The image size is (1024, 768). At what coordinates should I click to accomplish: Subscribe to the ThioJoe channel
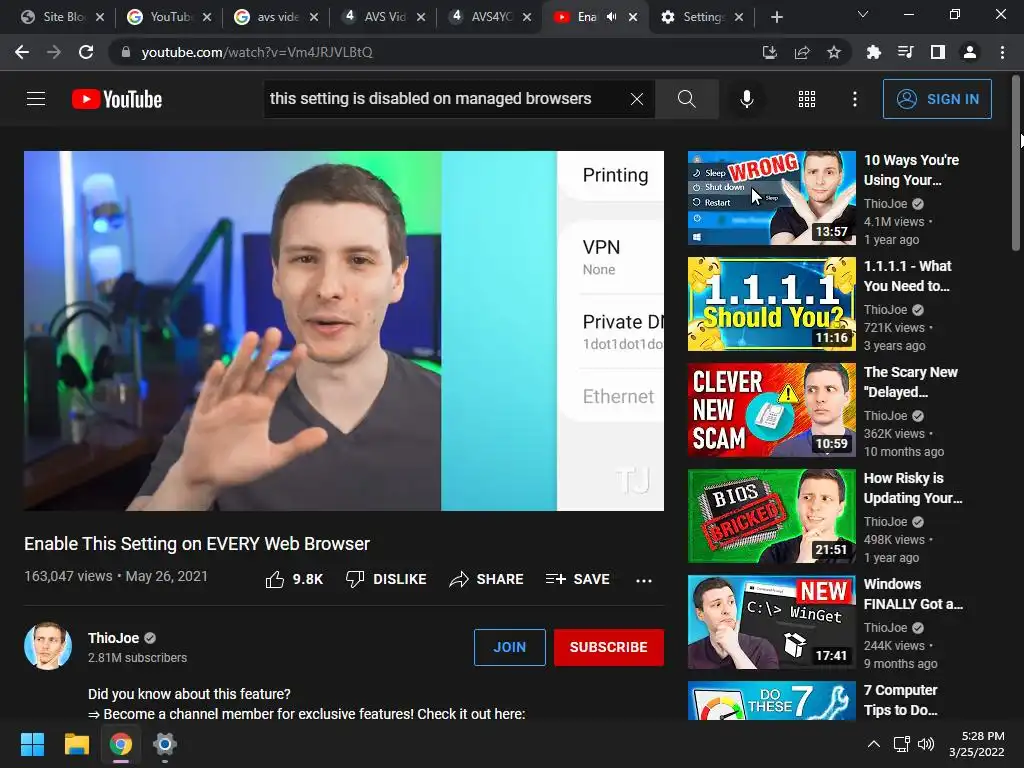pos(609,647)
